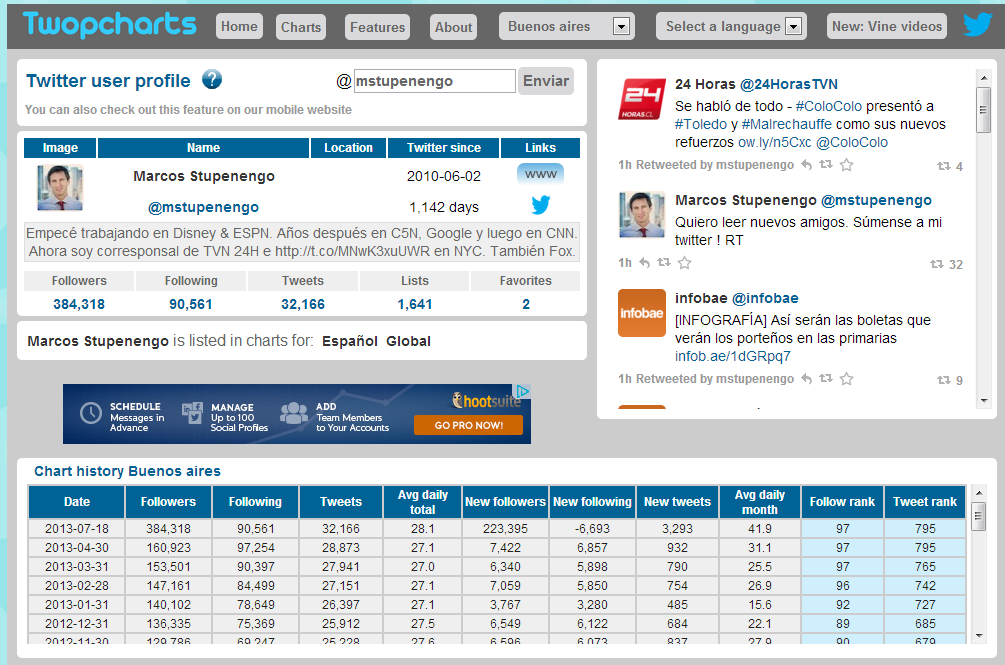The image size is (1005, 665).
Task: Open the help question mark icon
Action: point(212,80)
